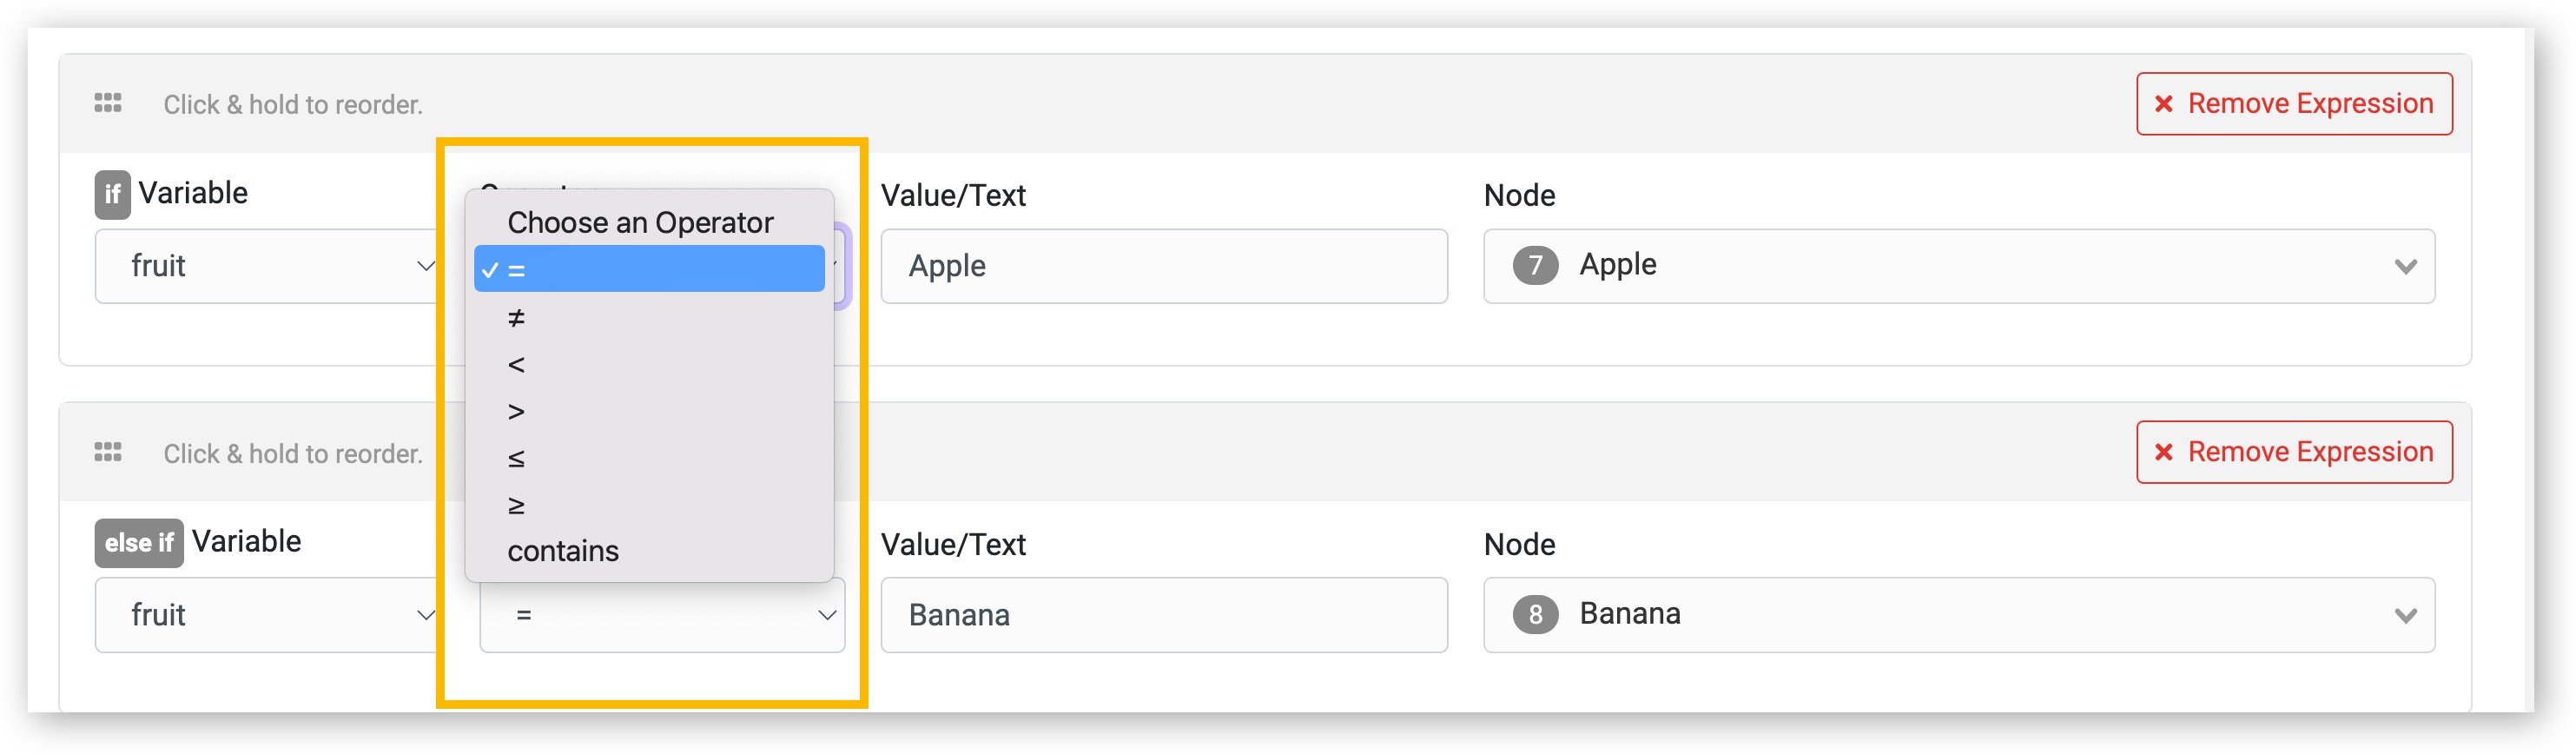This screenshot has height=754, width=2576.
Task: Click the red X on the bottom Remove Expression
Action: [2163, 452]
